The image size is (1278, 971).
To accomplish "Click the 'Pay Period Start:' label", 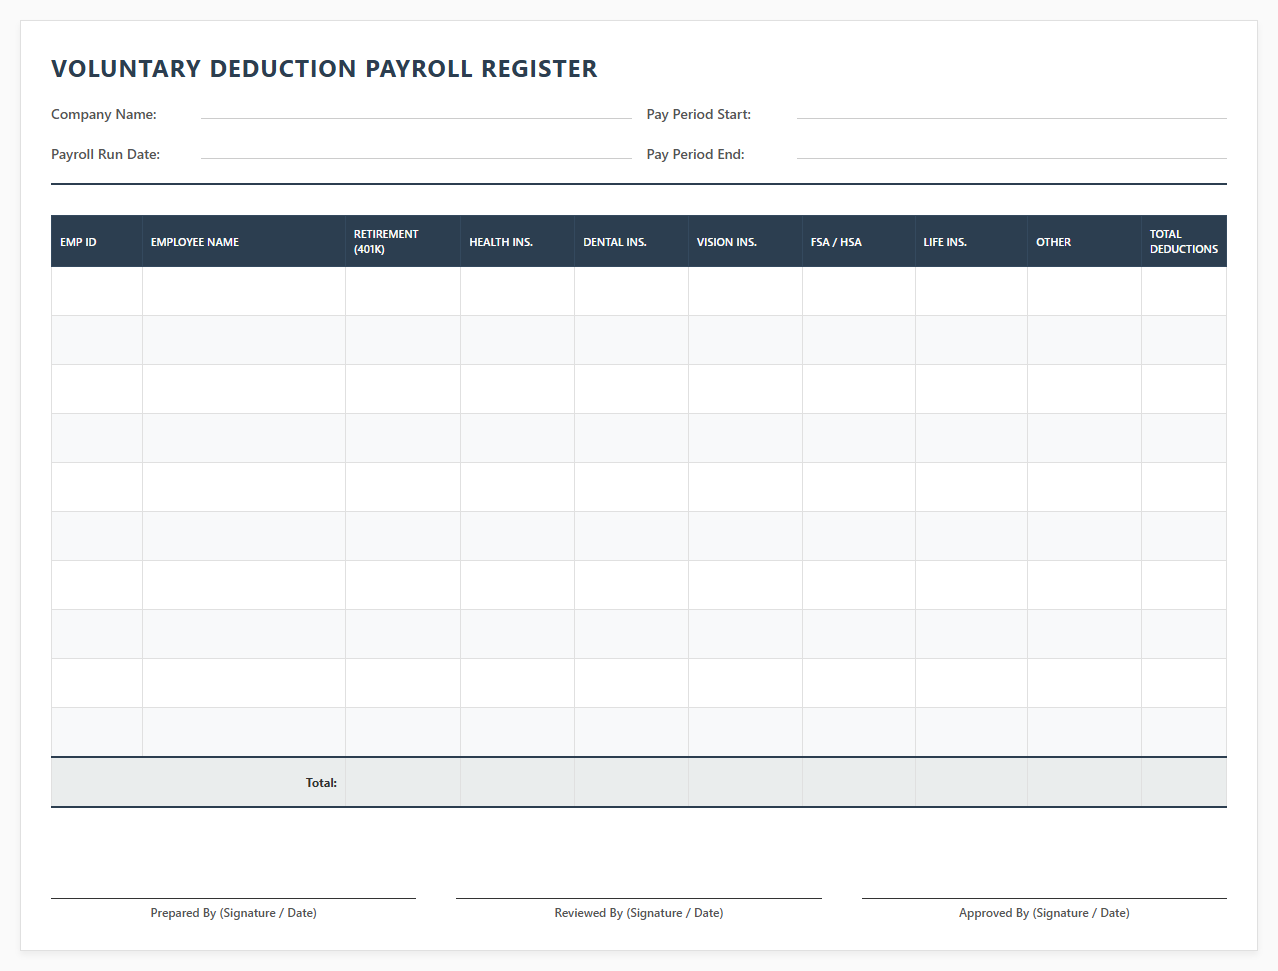I will click(x=699, y=114).
